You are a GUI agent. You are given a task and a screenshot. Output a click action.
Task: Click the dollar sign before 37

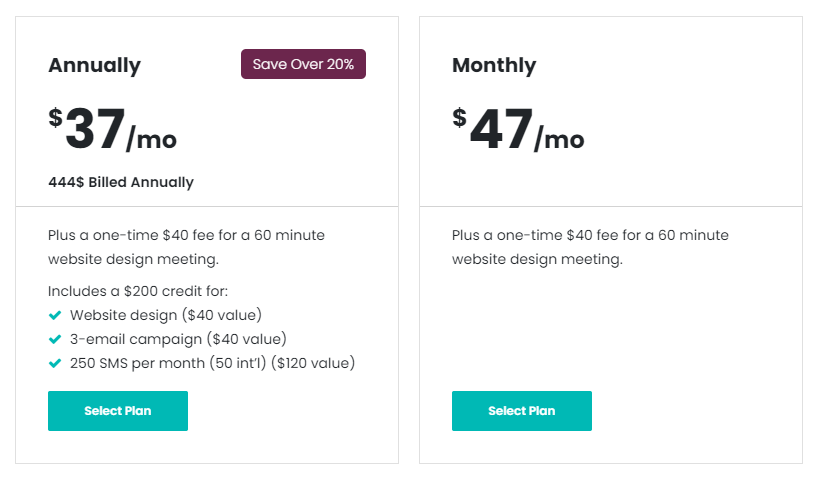click(x=56, y=117)
